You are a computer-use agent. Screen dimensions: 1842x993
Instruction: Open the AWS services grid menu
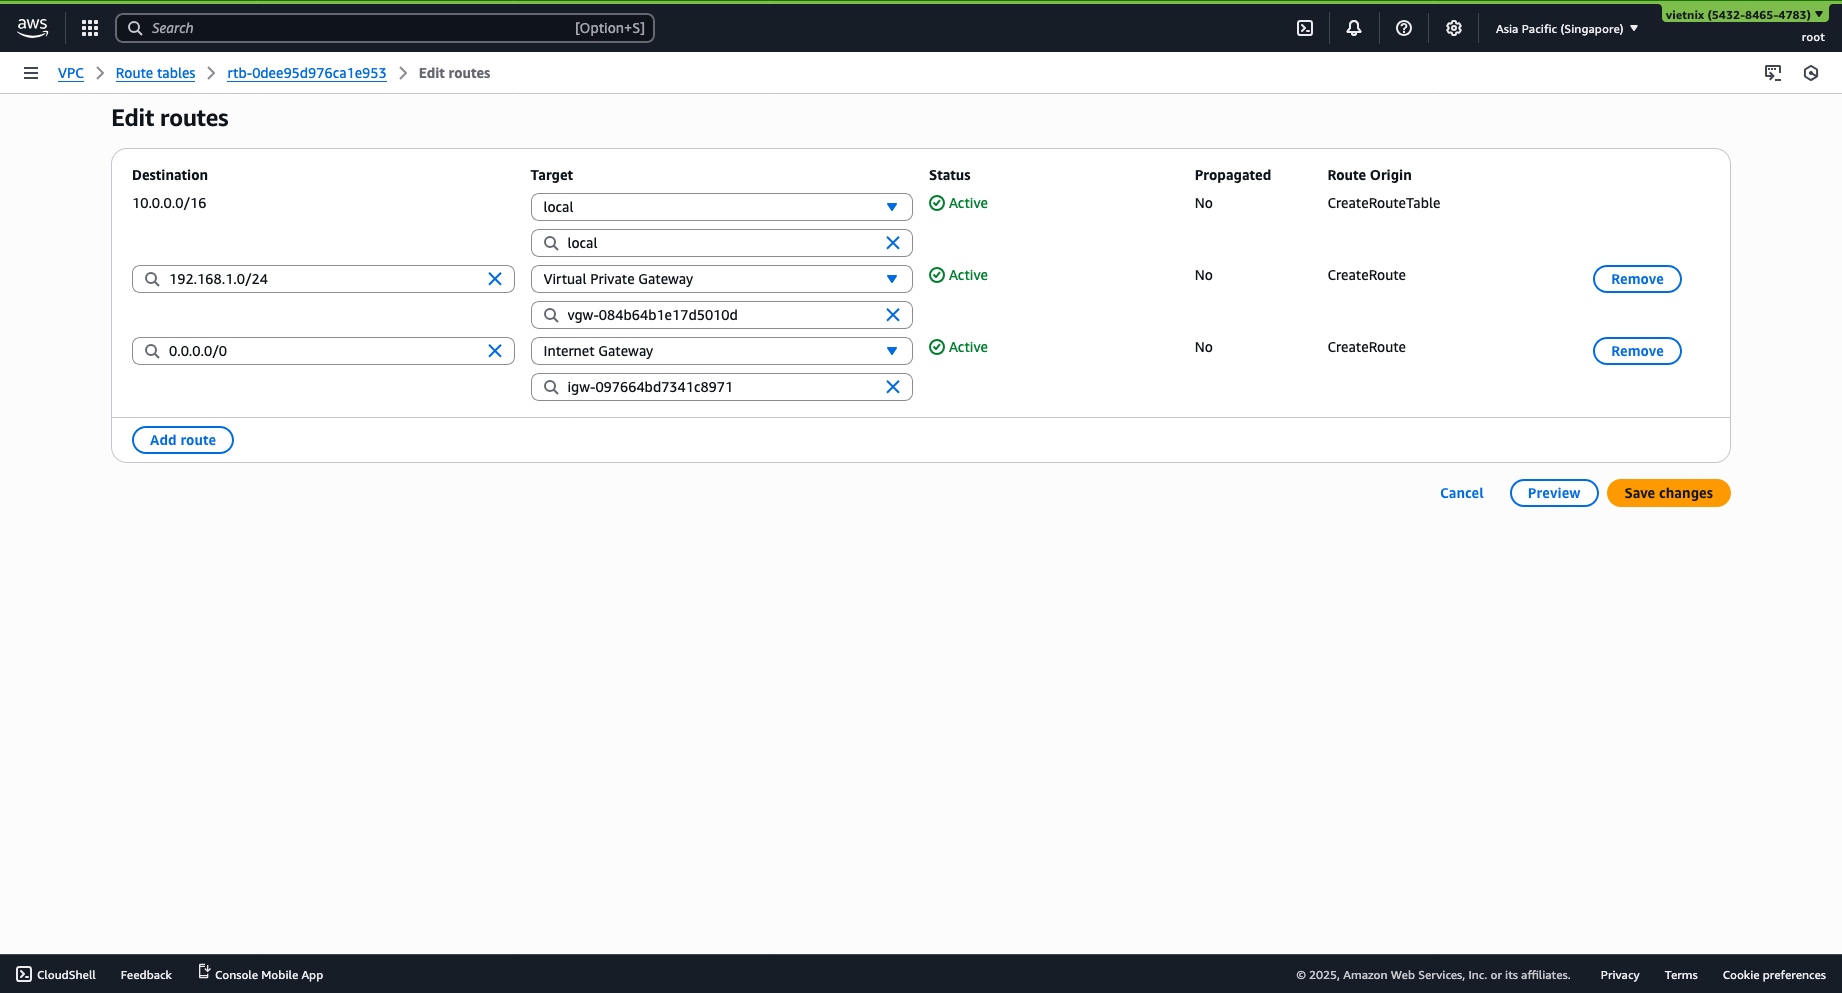tap(90, 28)
